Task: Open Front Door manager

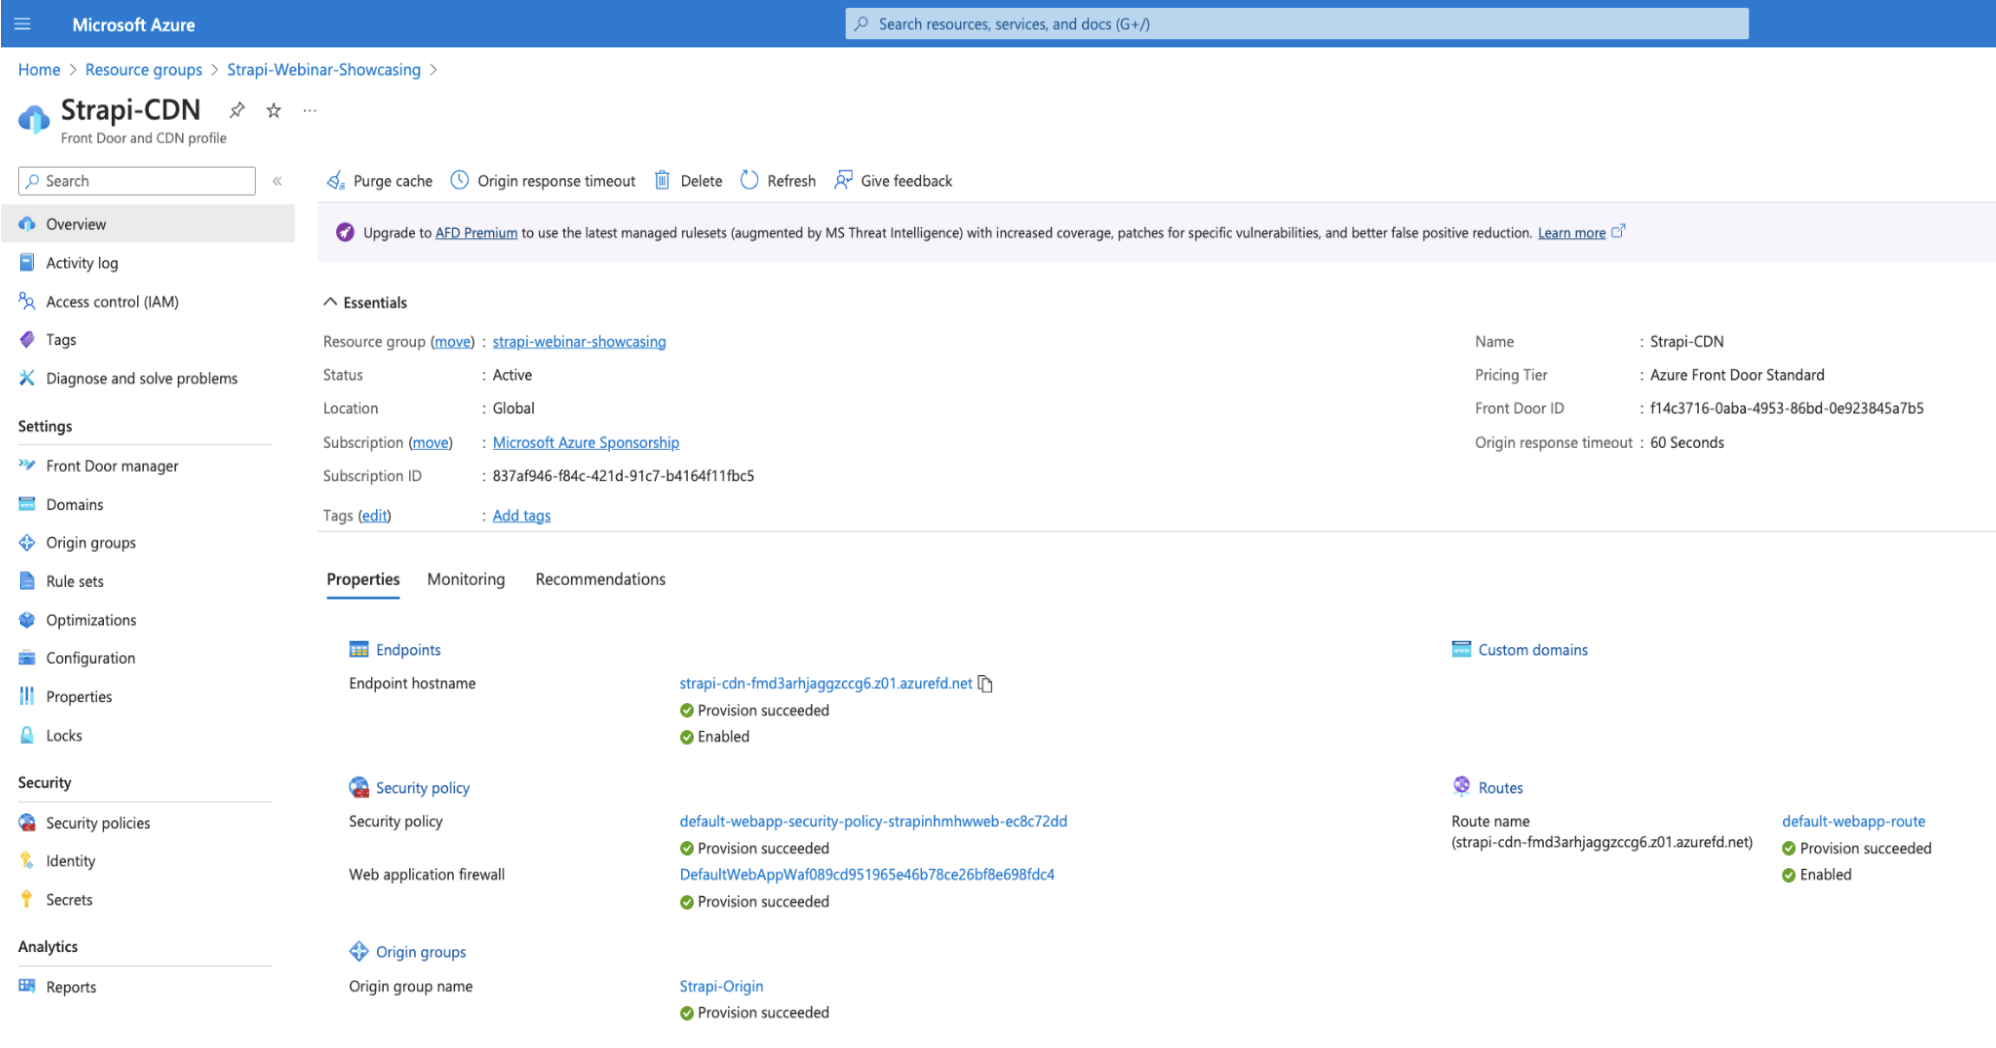Action: tap(112, 466)
